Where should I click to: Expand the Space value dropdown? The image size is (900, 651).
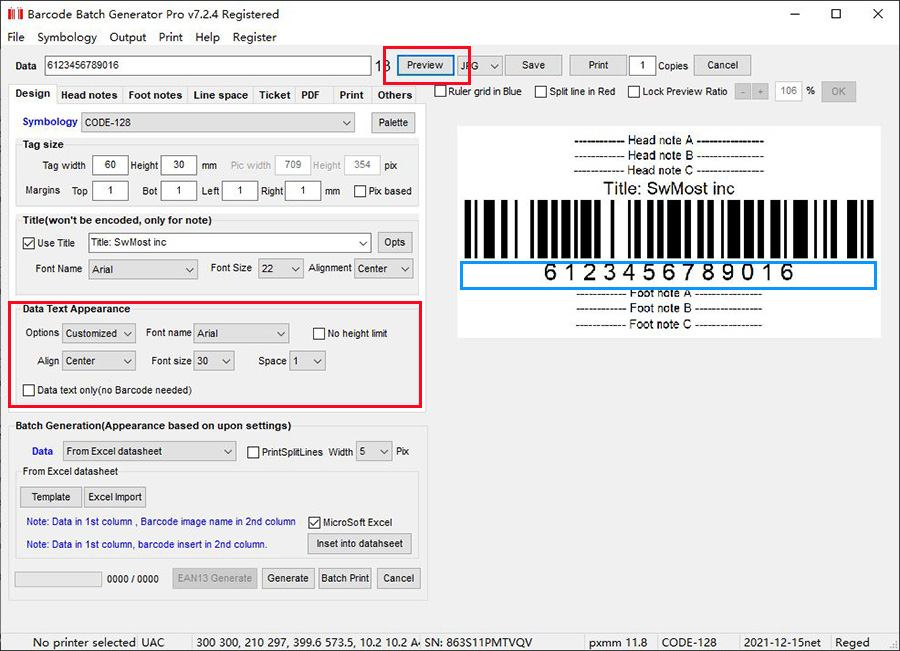[x=307, y=361]
